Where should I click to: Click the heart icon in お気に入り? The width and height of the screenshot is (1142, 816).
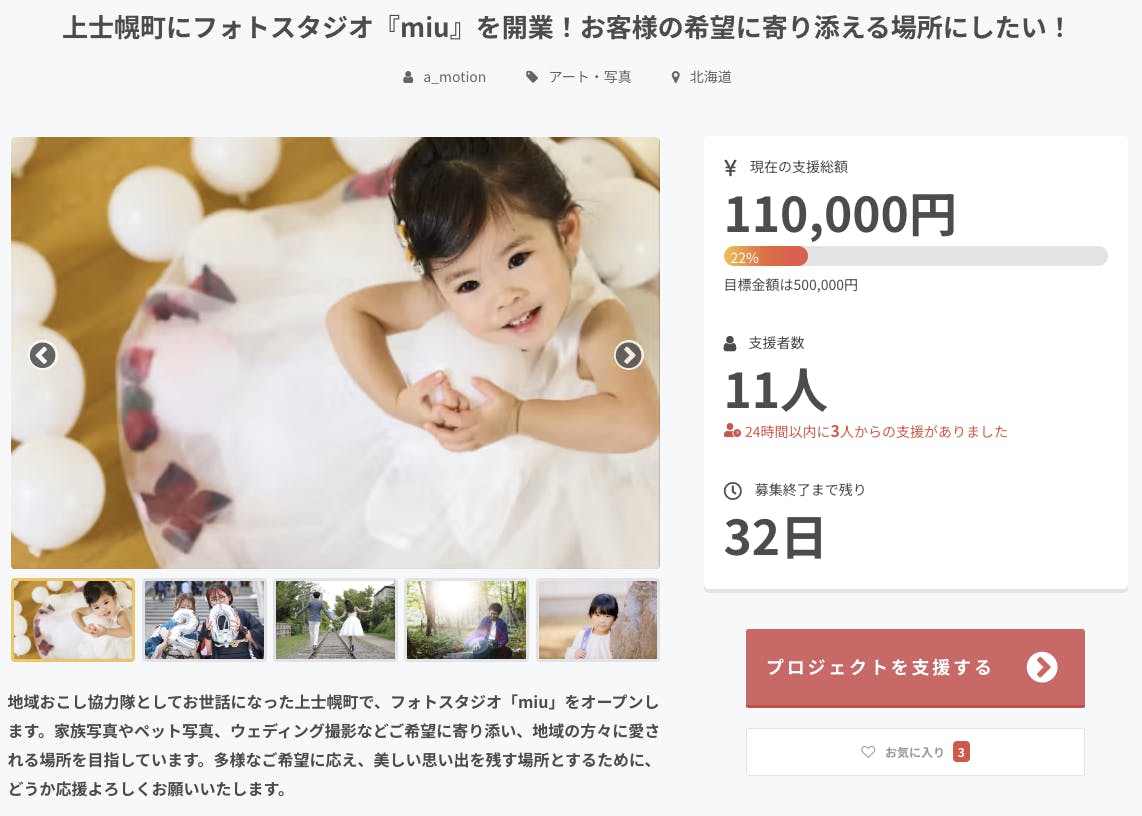click(x=868, y=751)
